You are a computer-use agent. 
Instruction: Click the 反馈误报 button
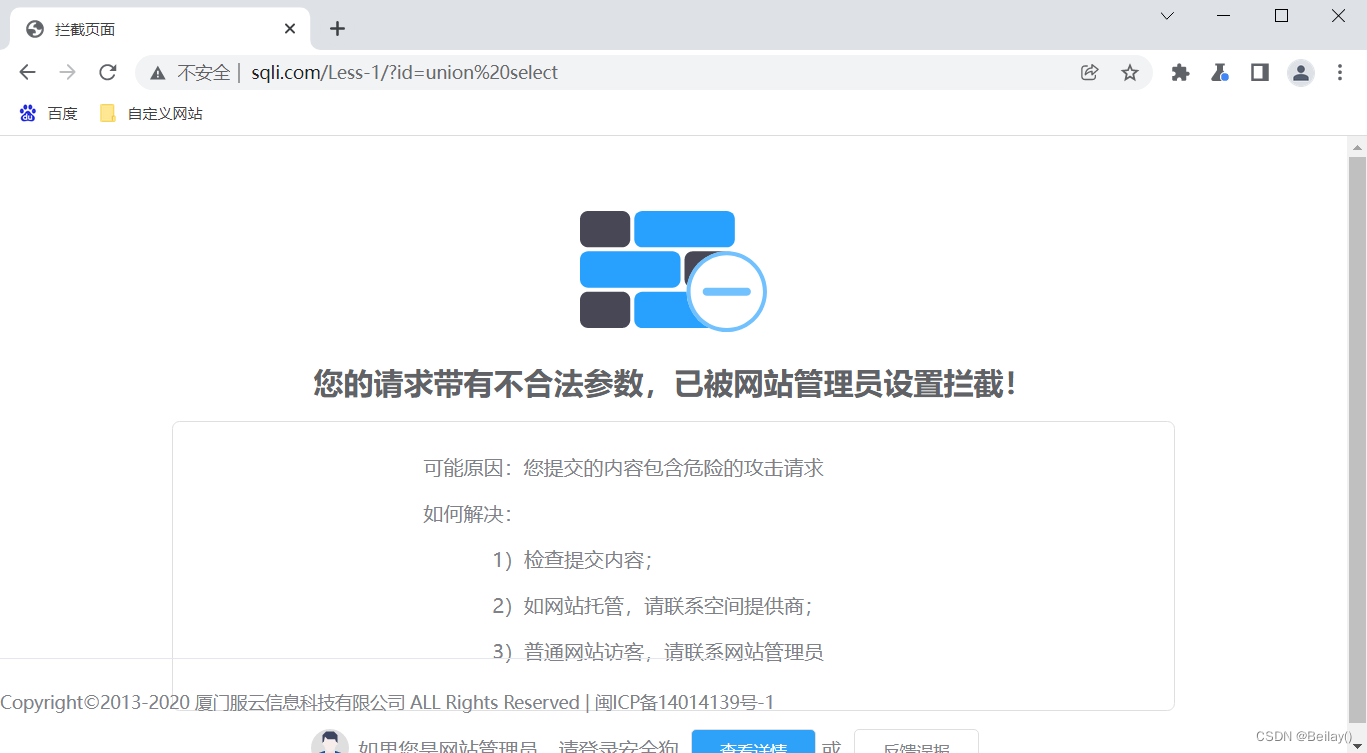(915, 746)
